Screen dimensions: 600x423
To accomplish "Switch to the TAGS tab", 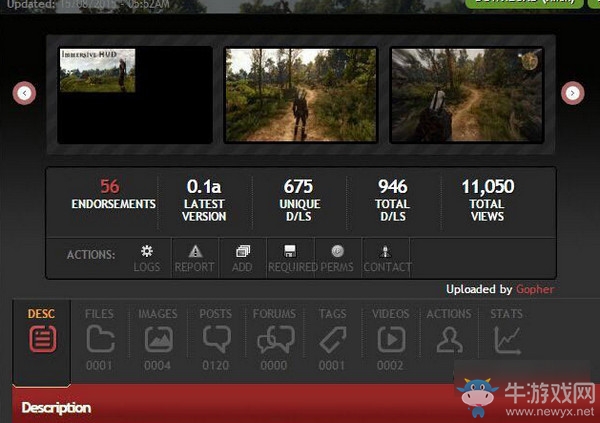I will [333, 339].
